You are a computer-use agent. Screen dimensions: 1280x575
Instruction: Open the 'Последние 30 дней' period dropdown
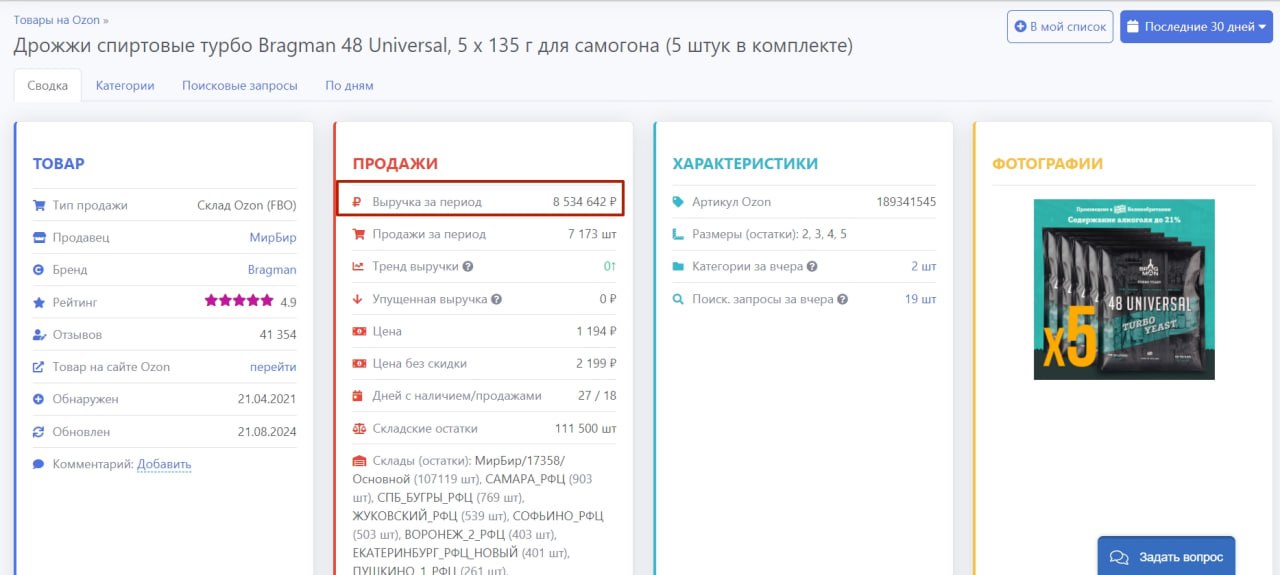click(x=1196, y=27)
